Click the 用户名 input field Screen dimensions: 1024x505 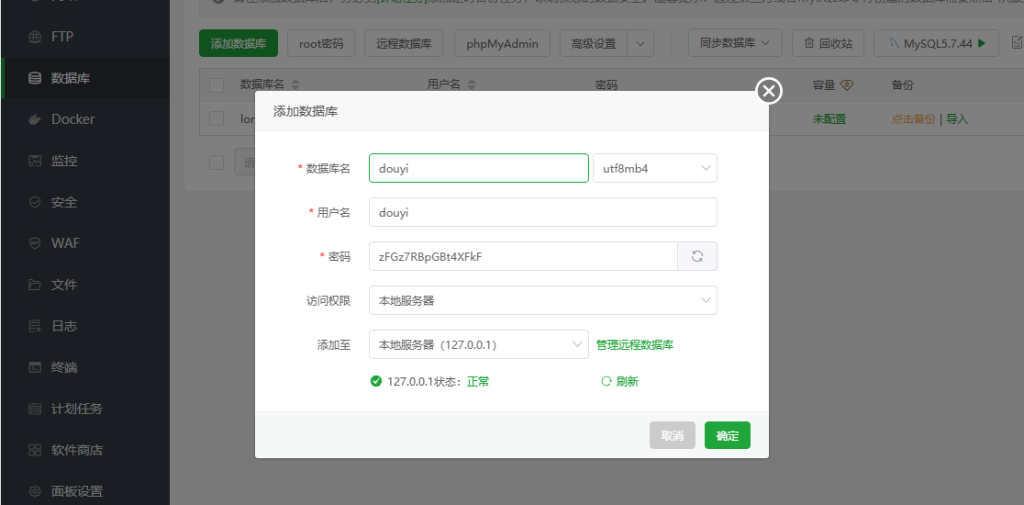click(542, 212)
